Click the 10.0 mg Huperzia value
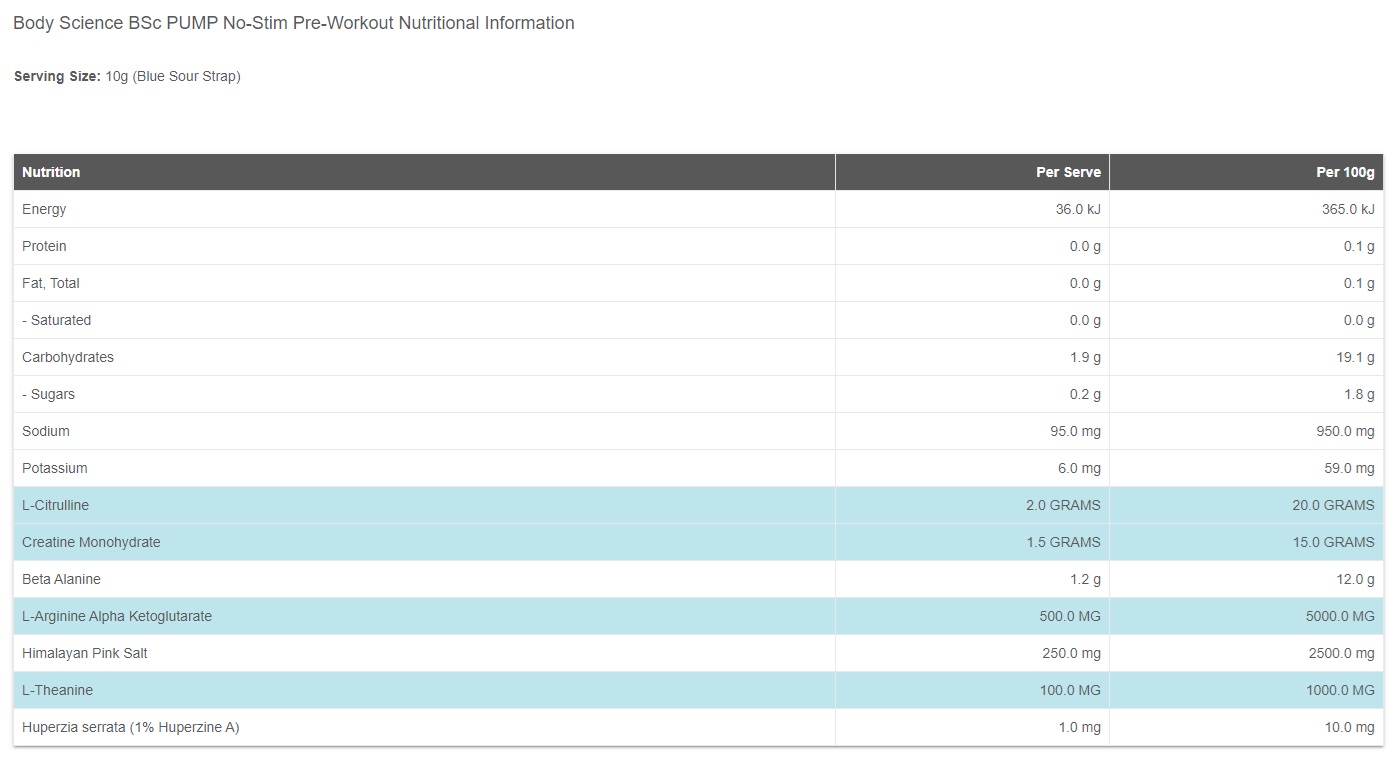This screenshot has width=1395, height=760. point(1350,727)
